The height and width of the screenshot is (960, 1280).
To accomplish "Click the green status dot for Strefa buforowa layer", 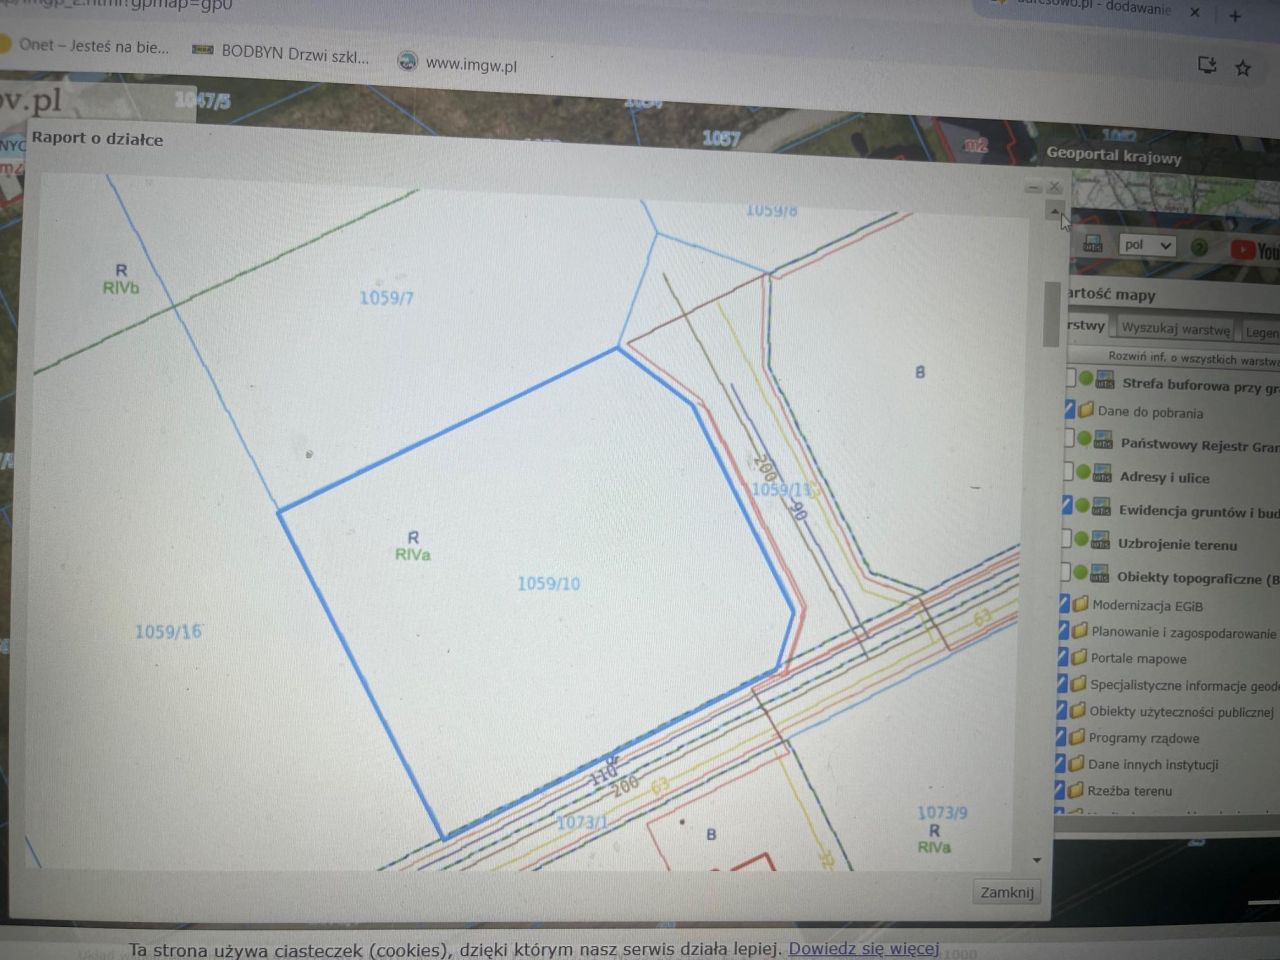I will pyautogui.click(x=1086, y=379).
